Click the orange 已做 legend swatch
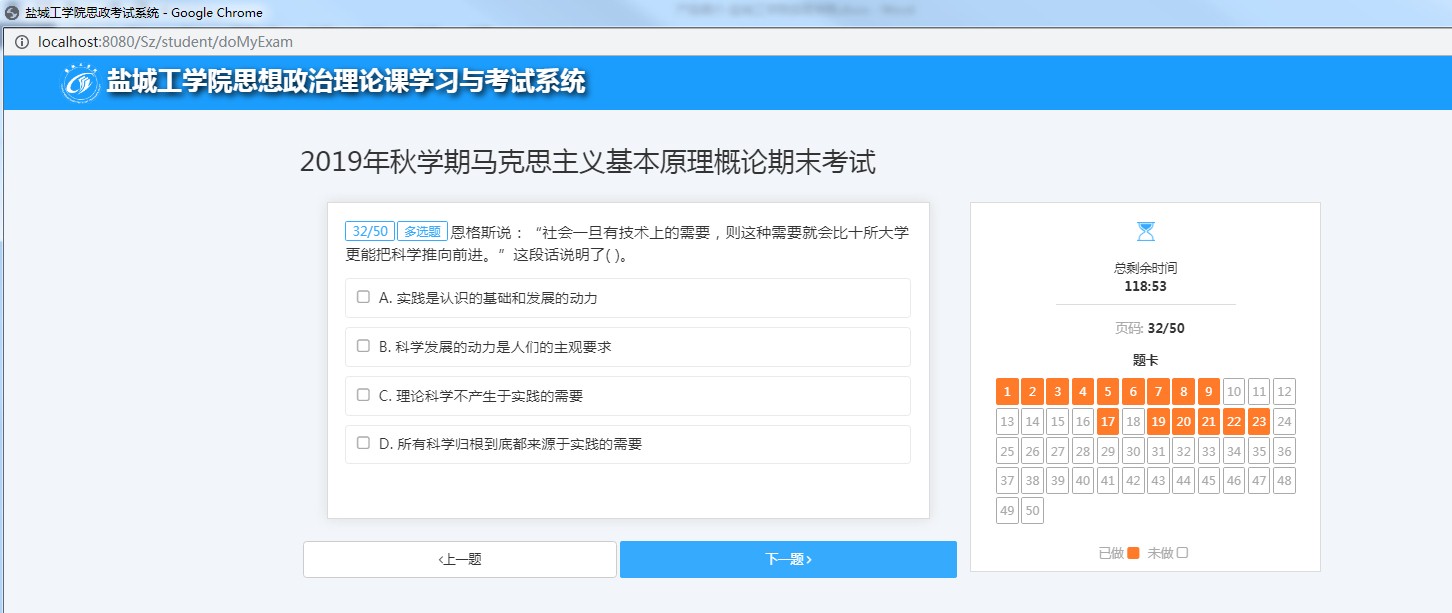 pyautogui.click(x=1133, y=553)
